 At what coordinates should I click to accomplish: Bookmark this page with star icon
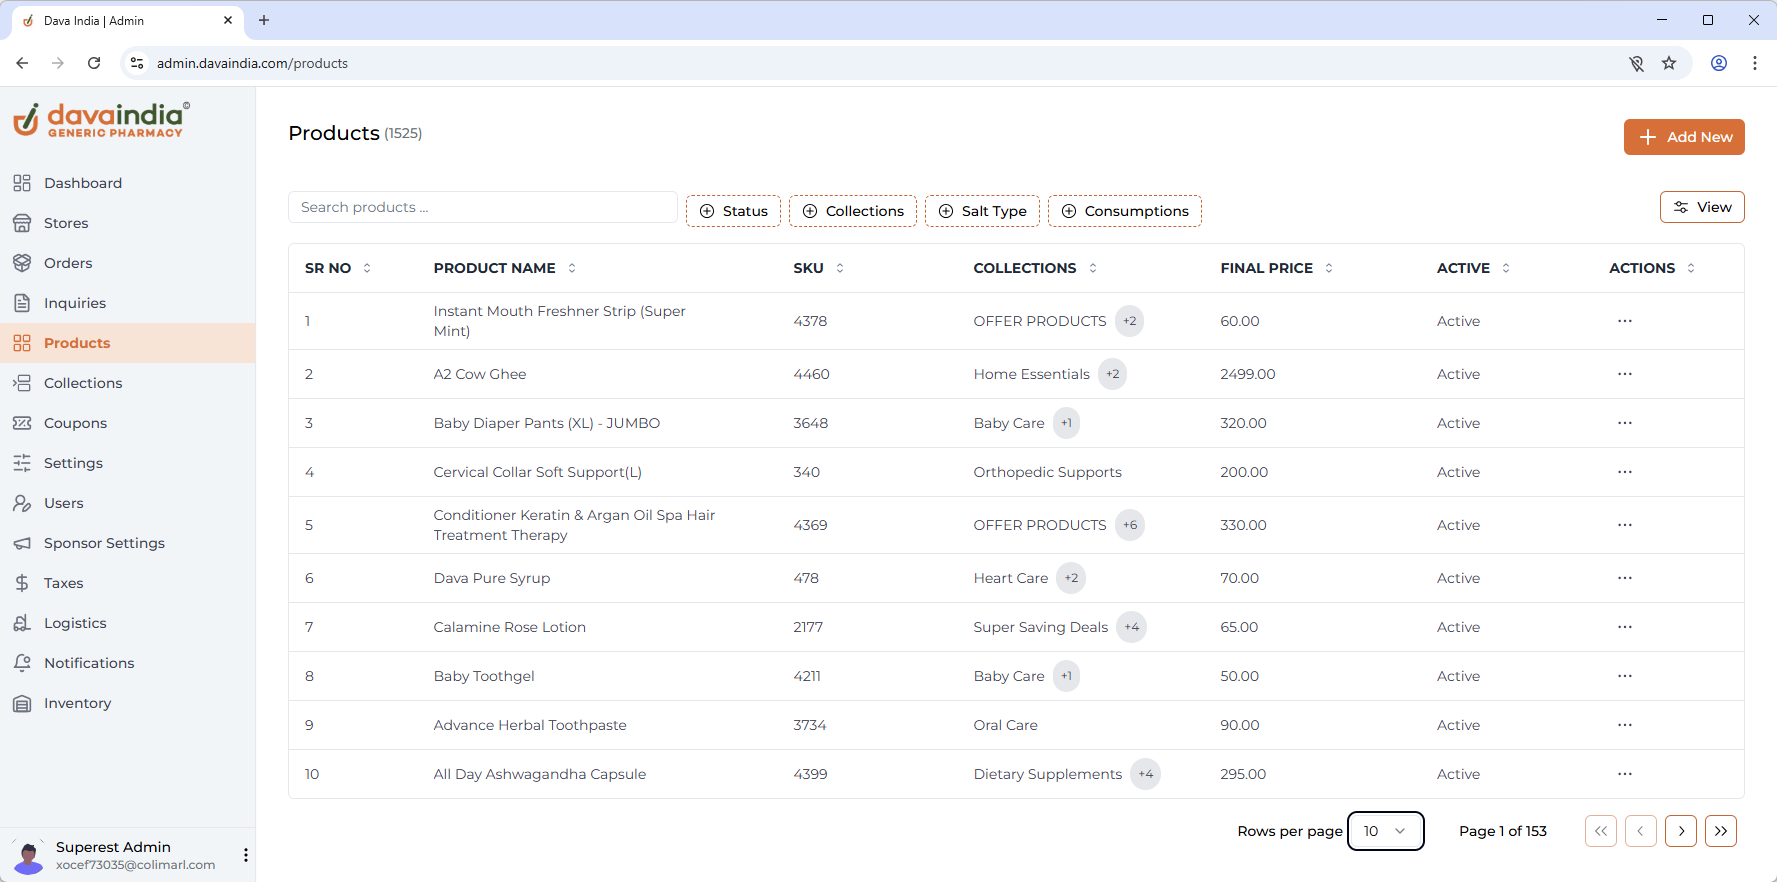[x=1669, y=63]
